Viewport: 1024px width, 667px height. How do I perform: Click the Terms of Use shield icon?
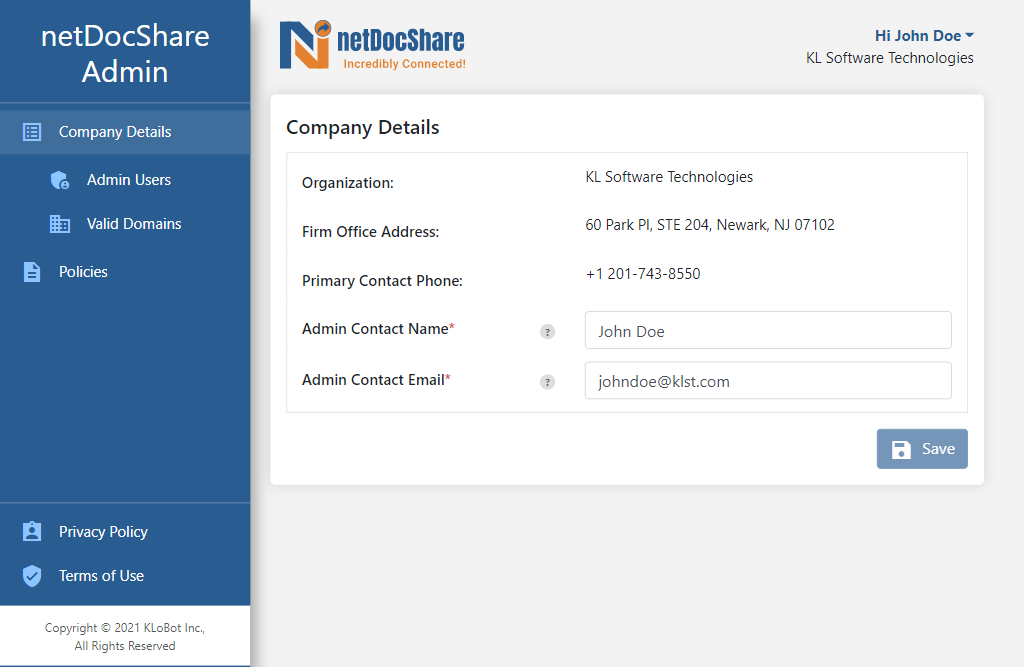coord(32,576)
